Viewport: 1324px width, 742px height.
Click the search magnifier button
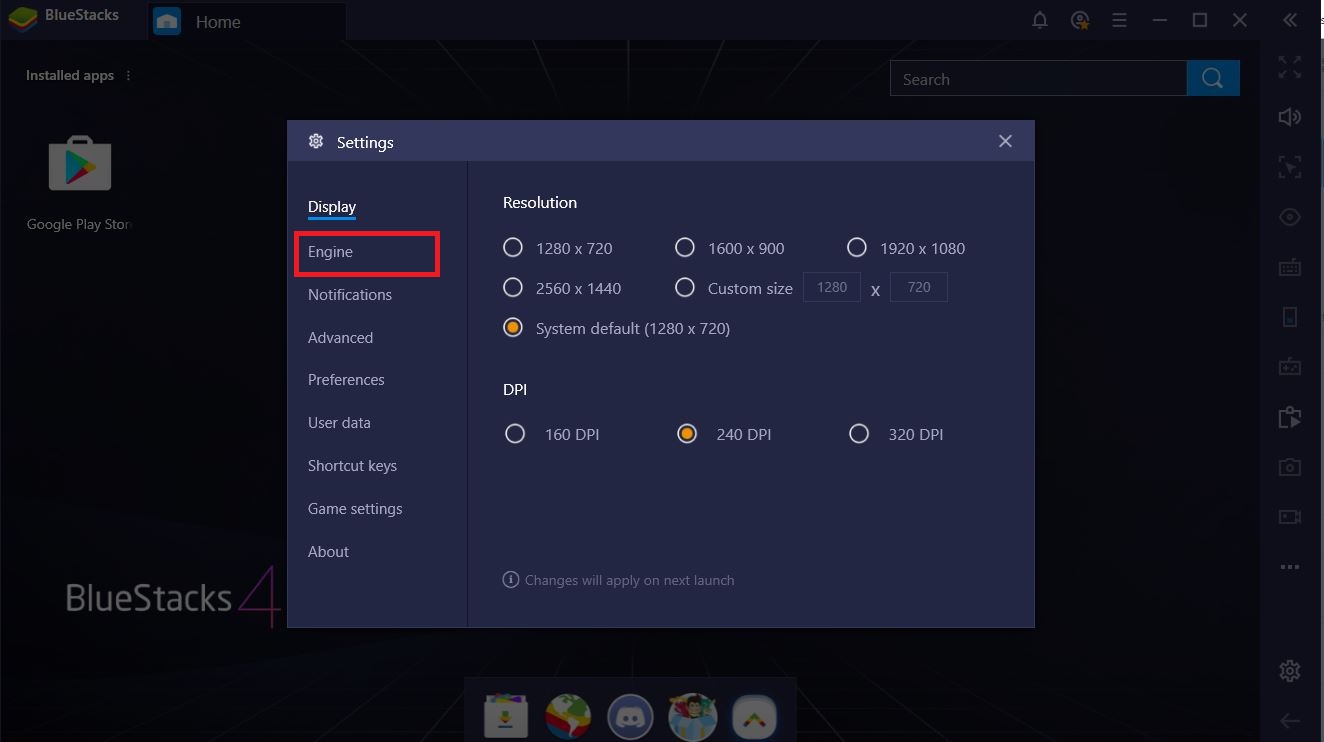pos(1213,79)
